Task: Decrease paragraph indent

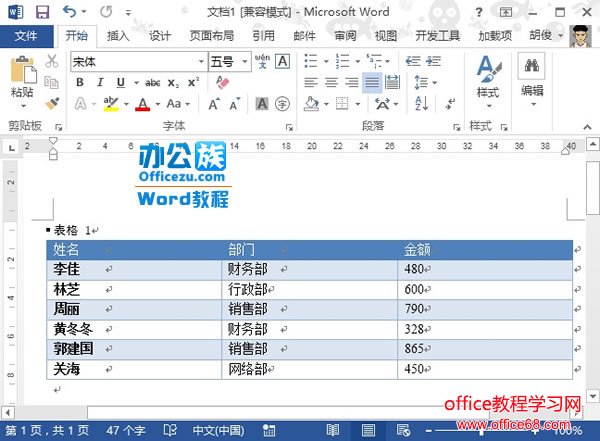Action: 413,61
